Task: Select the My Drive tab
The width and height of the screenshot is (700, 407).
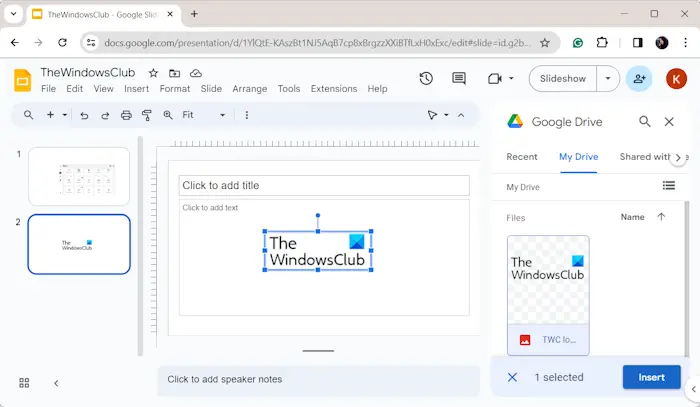Action: coord(579,157)
